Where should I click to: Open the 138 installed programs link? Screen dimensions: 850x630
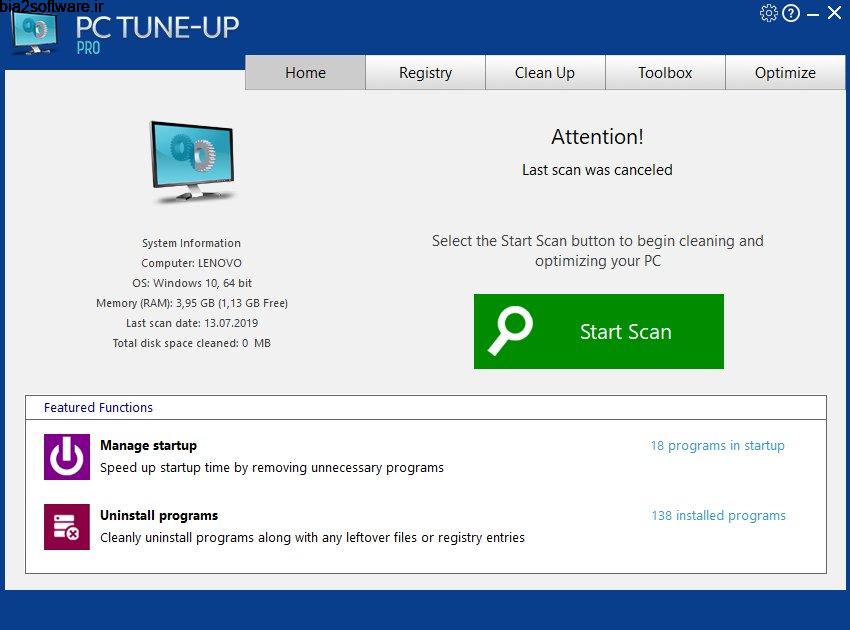pos(718,515)
